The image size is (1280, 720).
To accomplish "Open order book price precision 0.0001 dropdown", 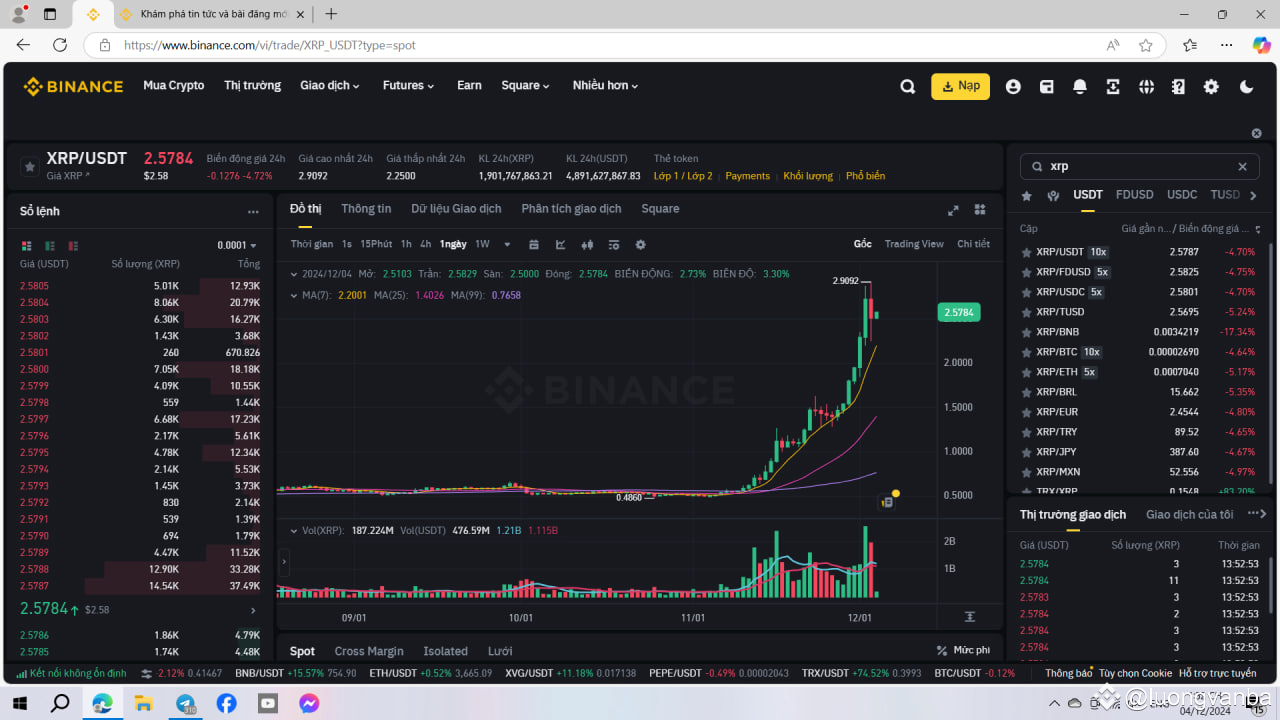I will (237, 245).
